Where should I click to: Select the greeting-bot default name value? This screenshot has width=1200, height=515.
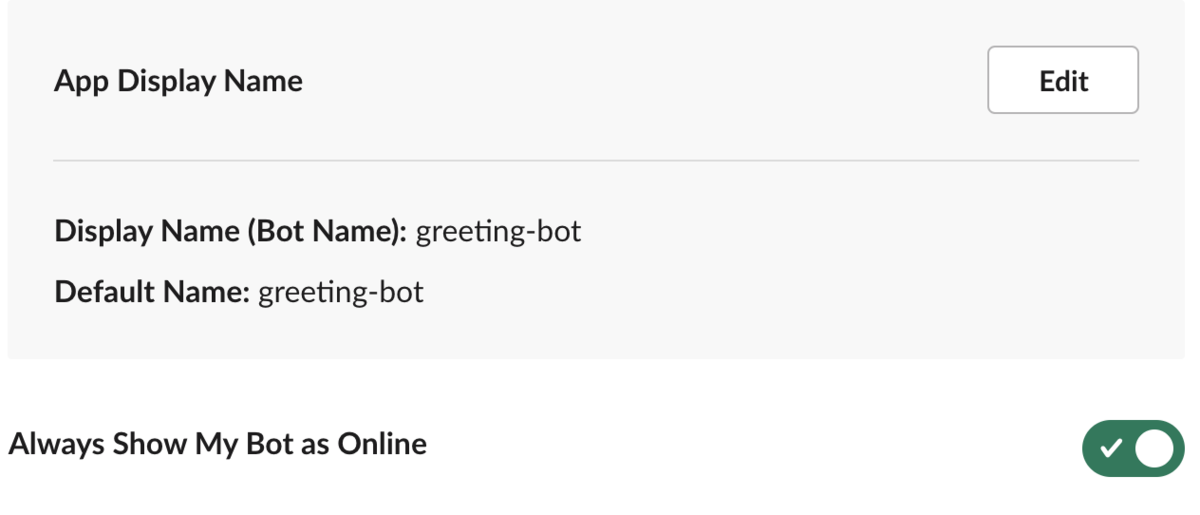341,293
